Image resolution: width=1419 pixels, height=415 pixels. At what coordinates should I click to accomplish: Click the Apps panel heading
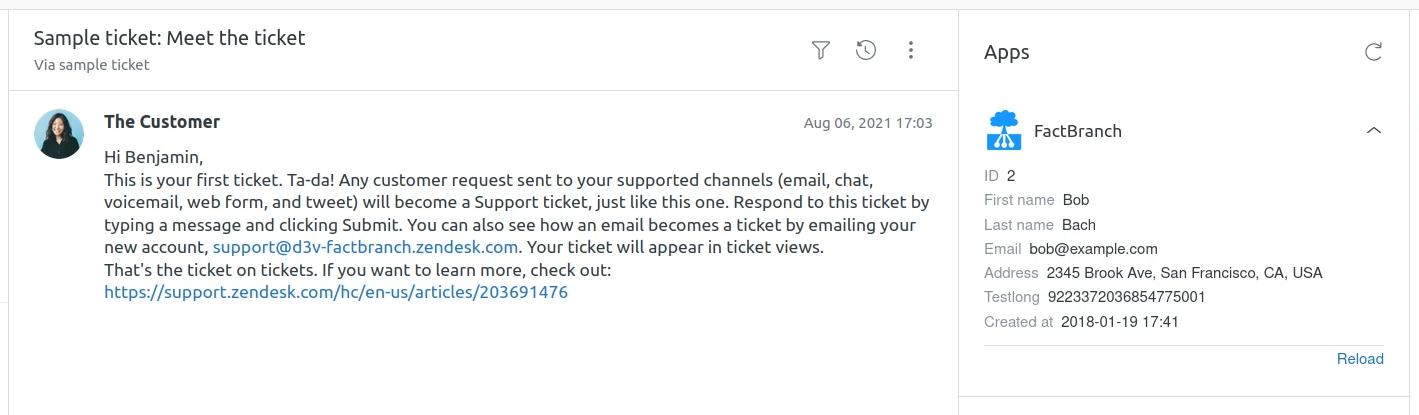click(1007, 52)
